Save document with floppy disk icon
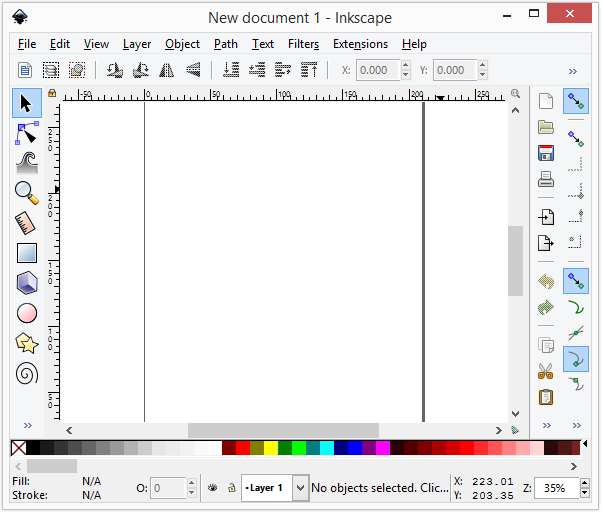This screenshot has height=512, width=604. 545,153
